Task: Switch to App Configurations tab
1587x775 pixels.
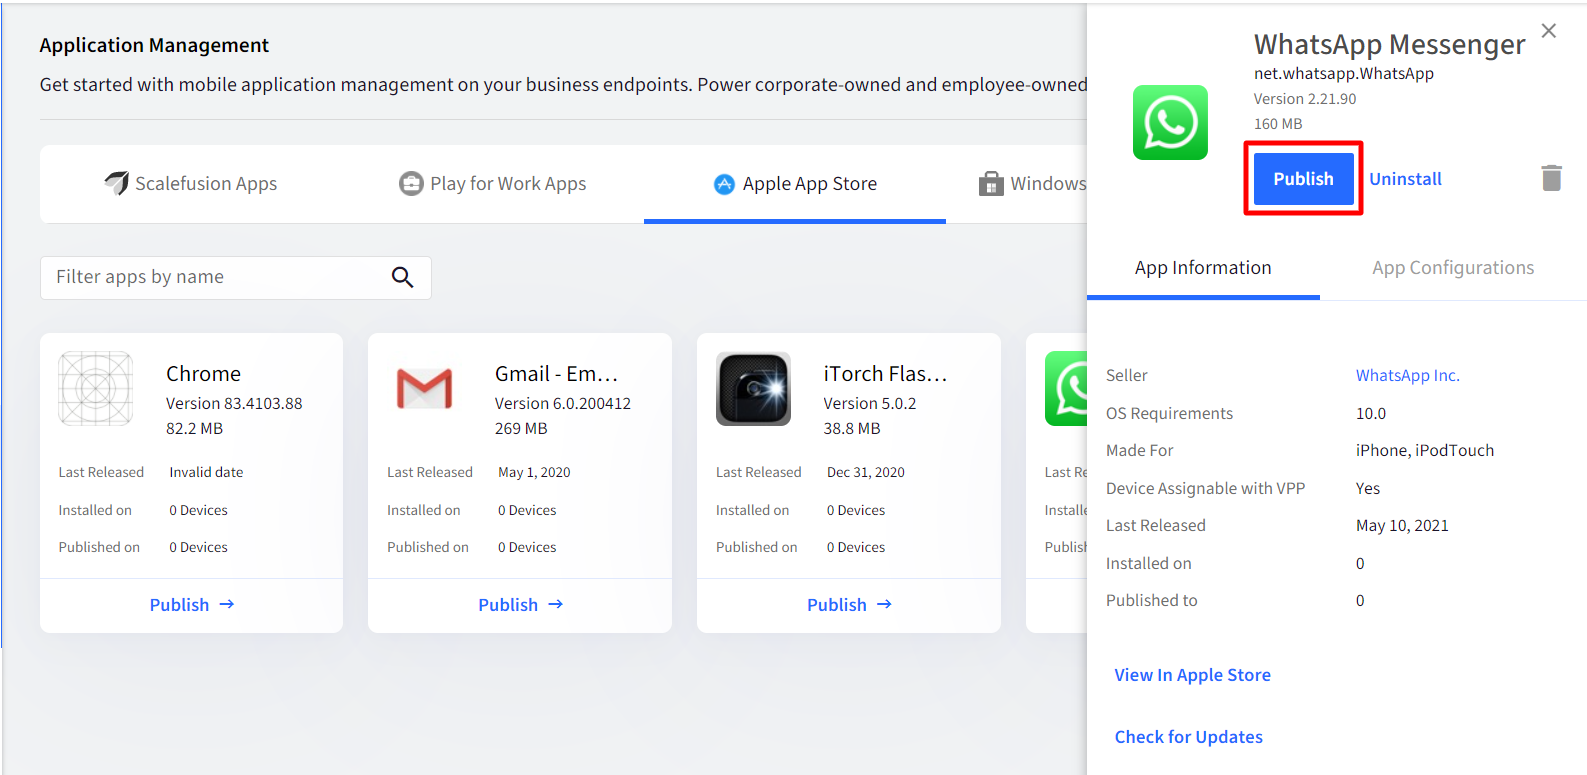Action: pos(1453,268)
